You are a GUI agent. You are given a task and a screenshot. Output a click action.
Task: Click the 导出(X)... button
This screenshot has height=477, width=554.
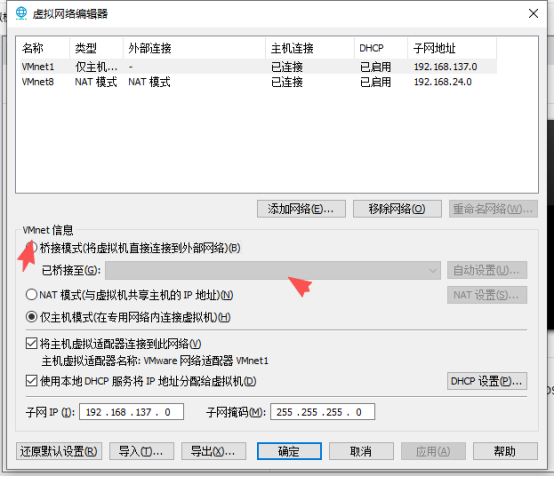(x=213, y=451)
